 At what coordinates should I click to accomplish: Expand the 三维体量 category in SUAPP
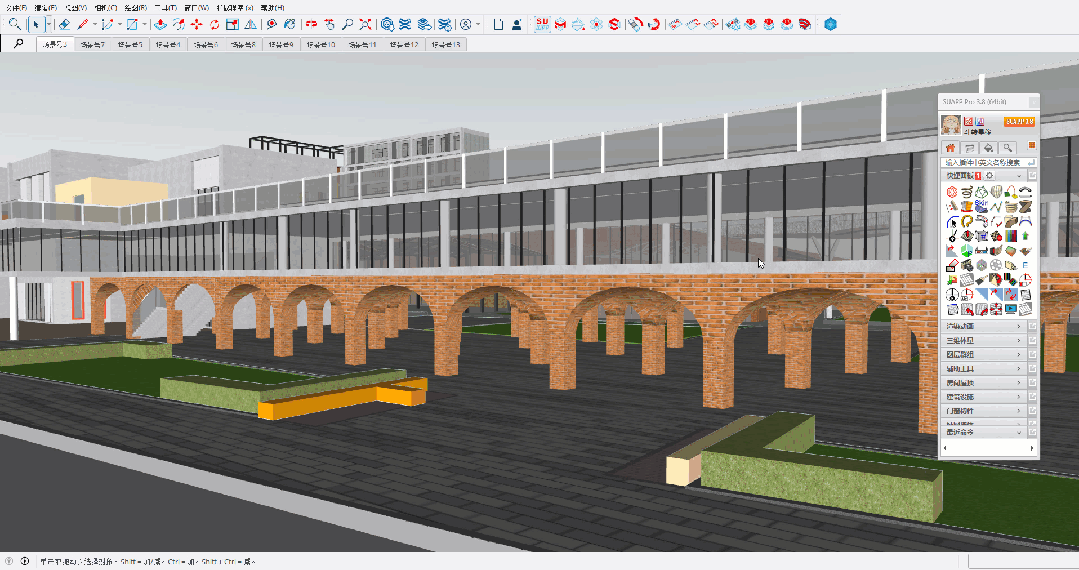coord(980,340)
